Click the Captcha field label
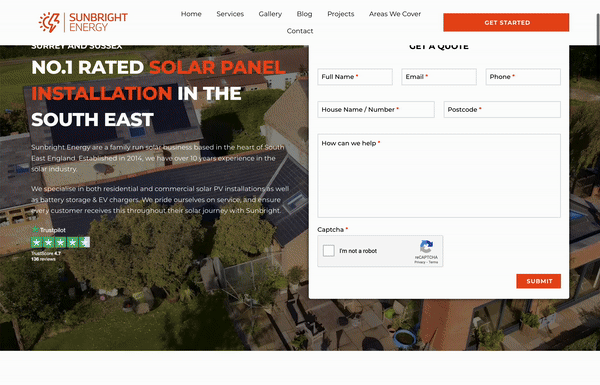This screenshot has width=600, height=385. [x=333, y=230]
